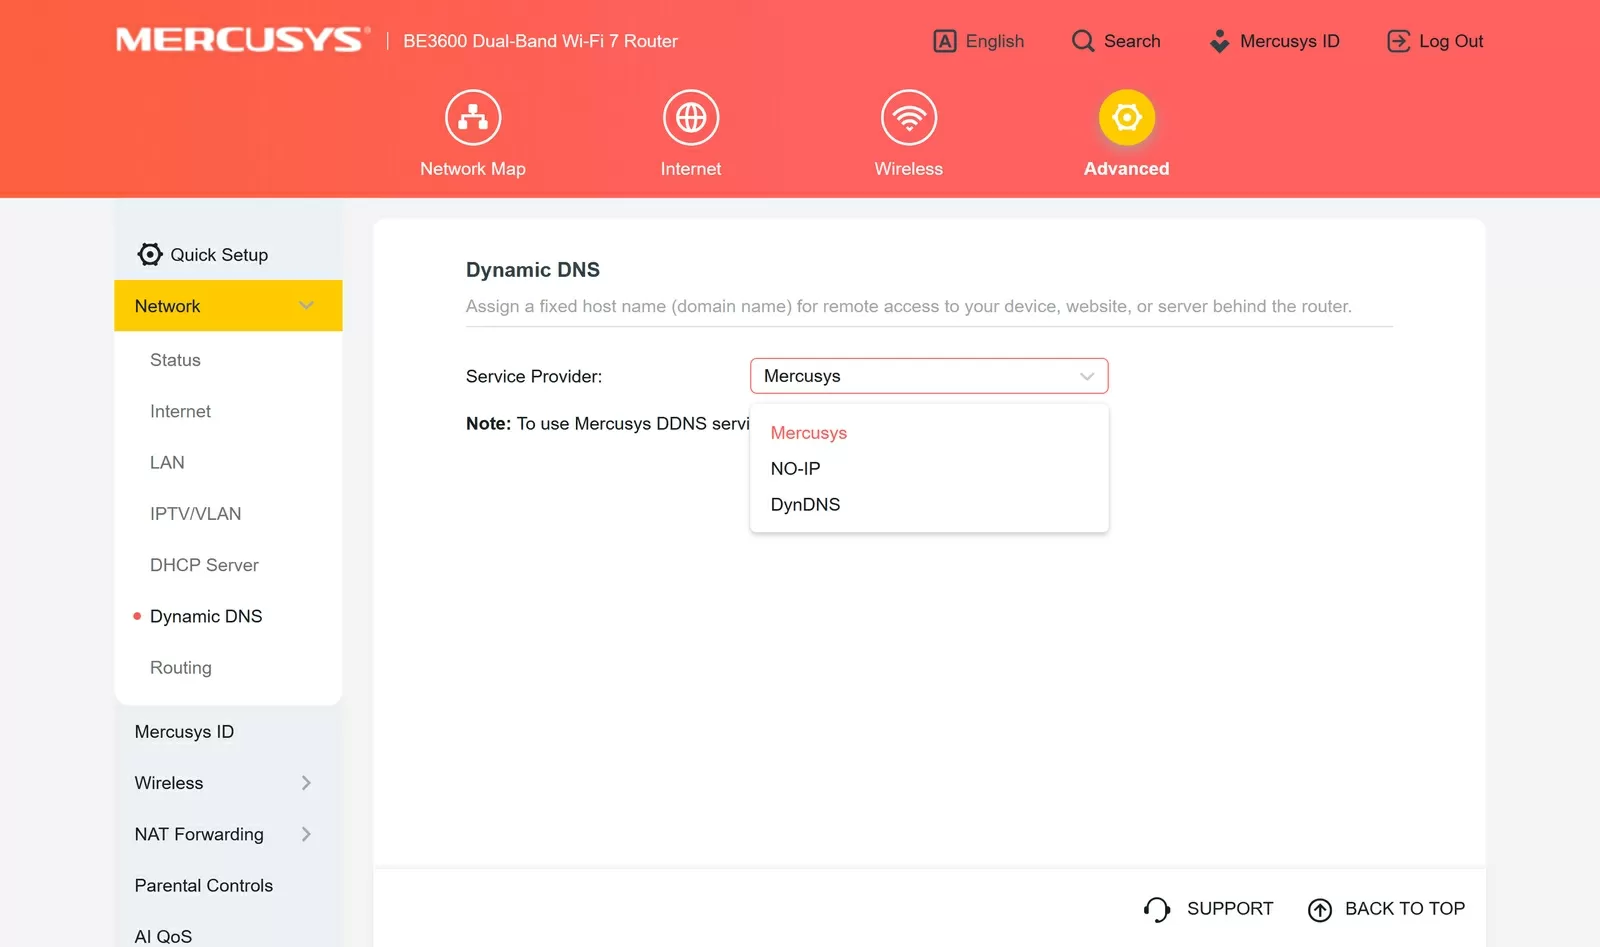Screen dimensions: 1600x947
Task: Click the Log Out icon
Action: pyautogui.click(x=1398, y=41)
